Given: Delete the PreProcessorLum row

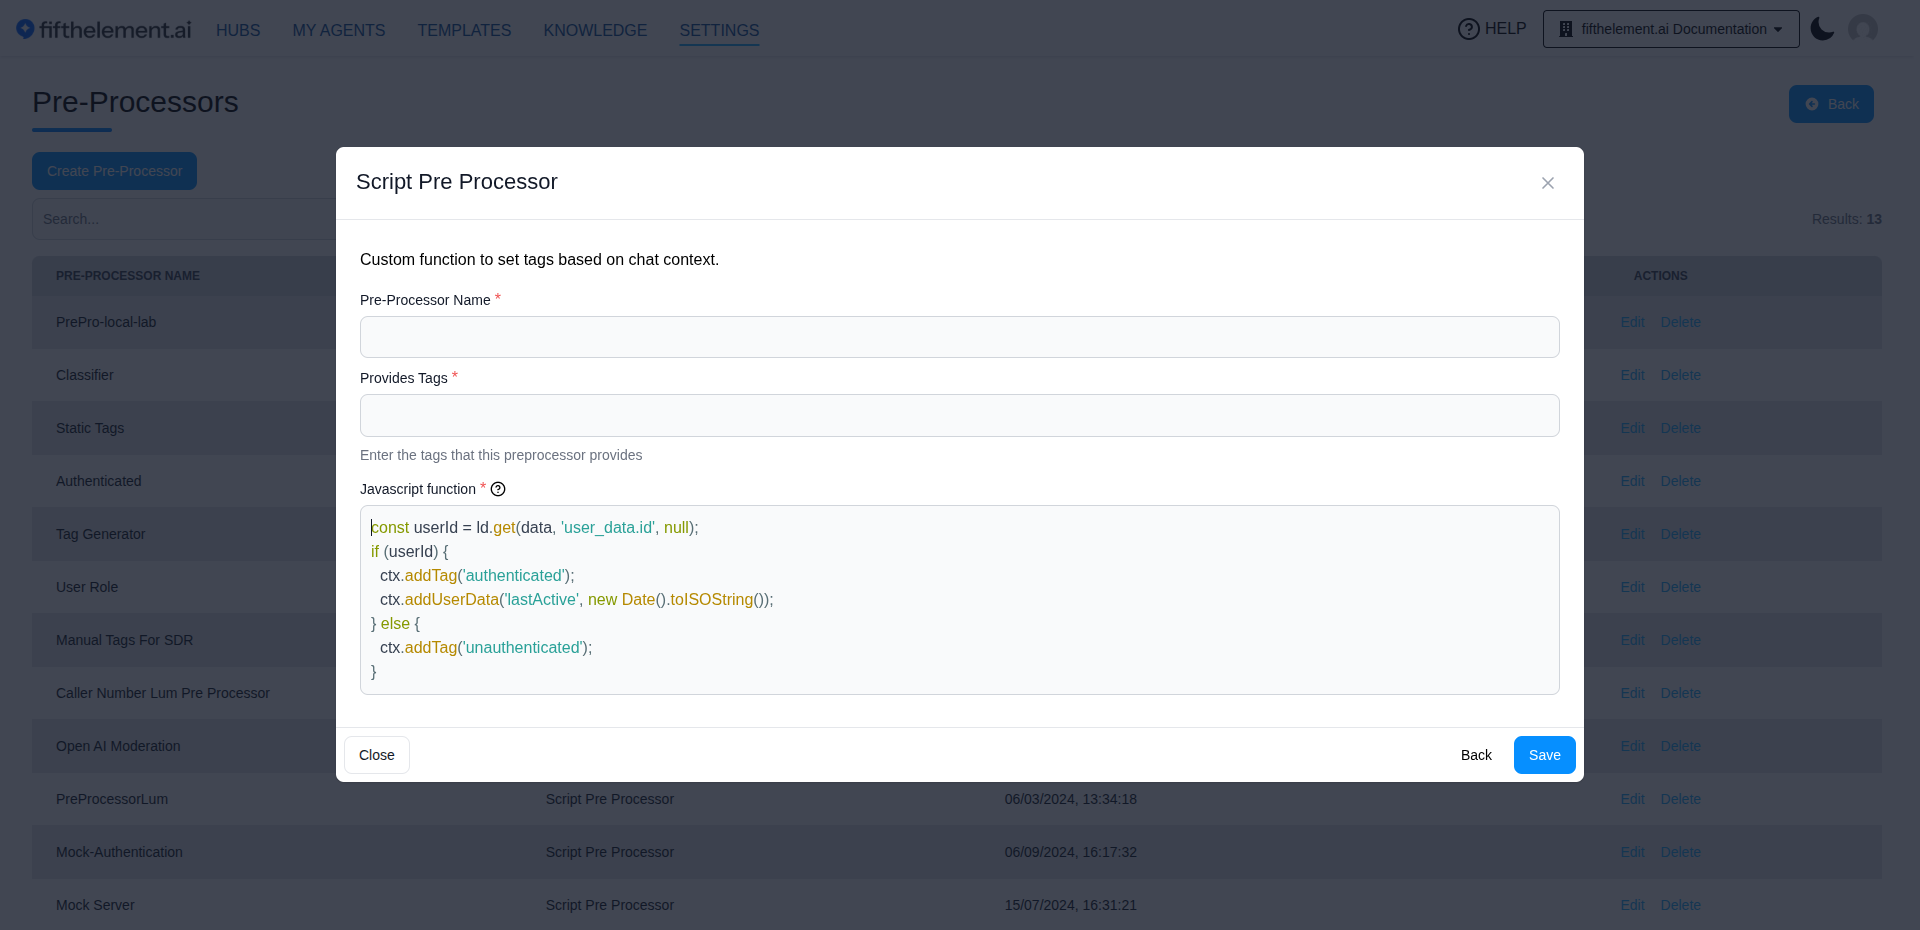Looking at the screenshot, I should (1681, 799).
